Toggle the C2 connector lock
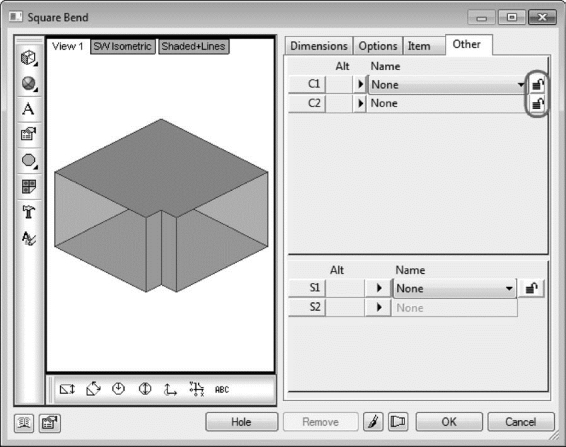This screenshot has height=447, width=566. coord(538,104)
